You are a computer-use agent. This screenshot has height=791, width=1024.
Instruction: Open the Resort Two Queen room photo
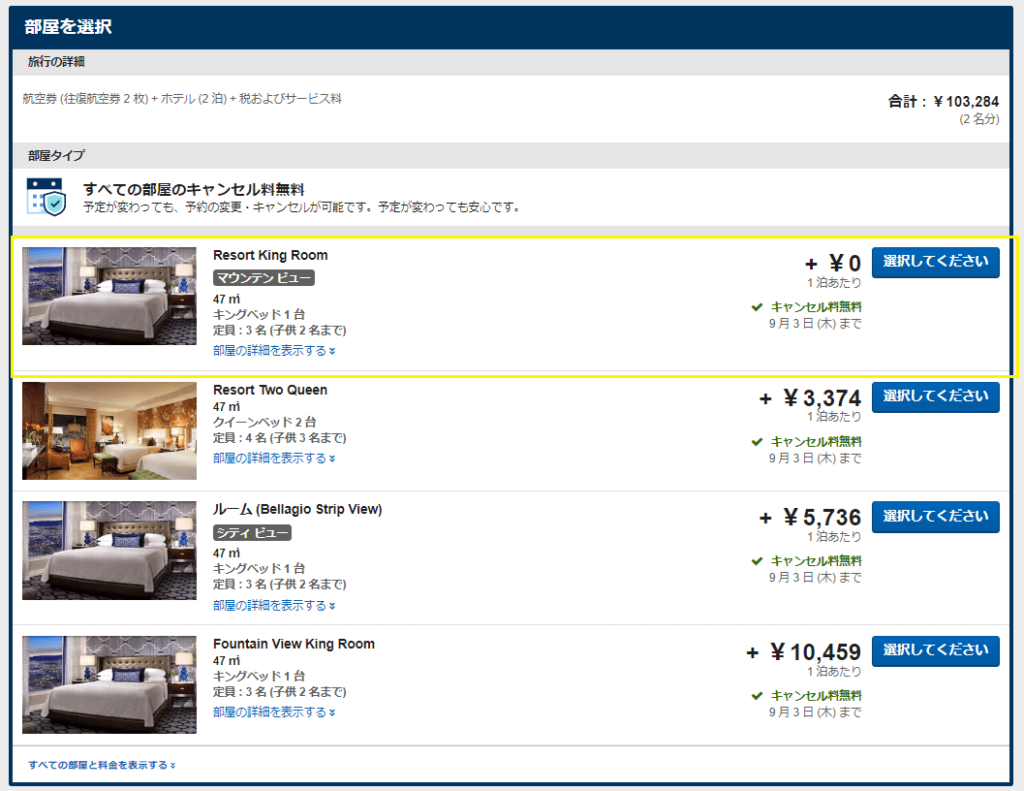coord(109,430)
